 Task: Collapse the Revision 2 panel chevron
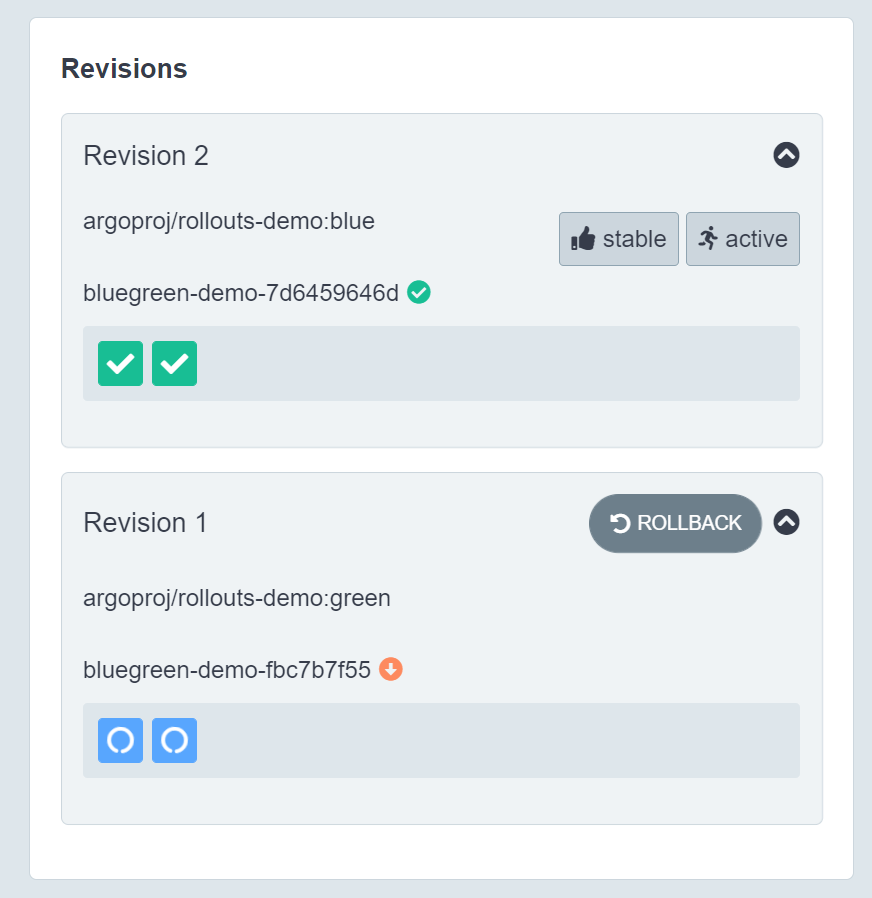(786, 155)
